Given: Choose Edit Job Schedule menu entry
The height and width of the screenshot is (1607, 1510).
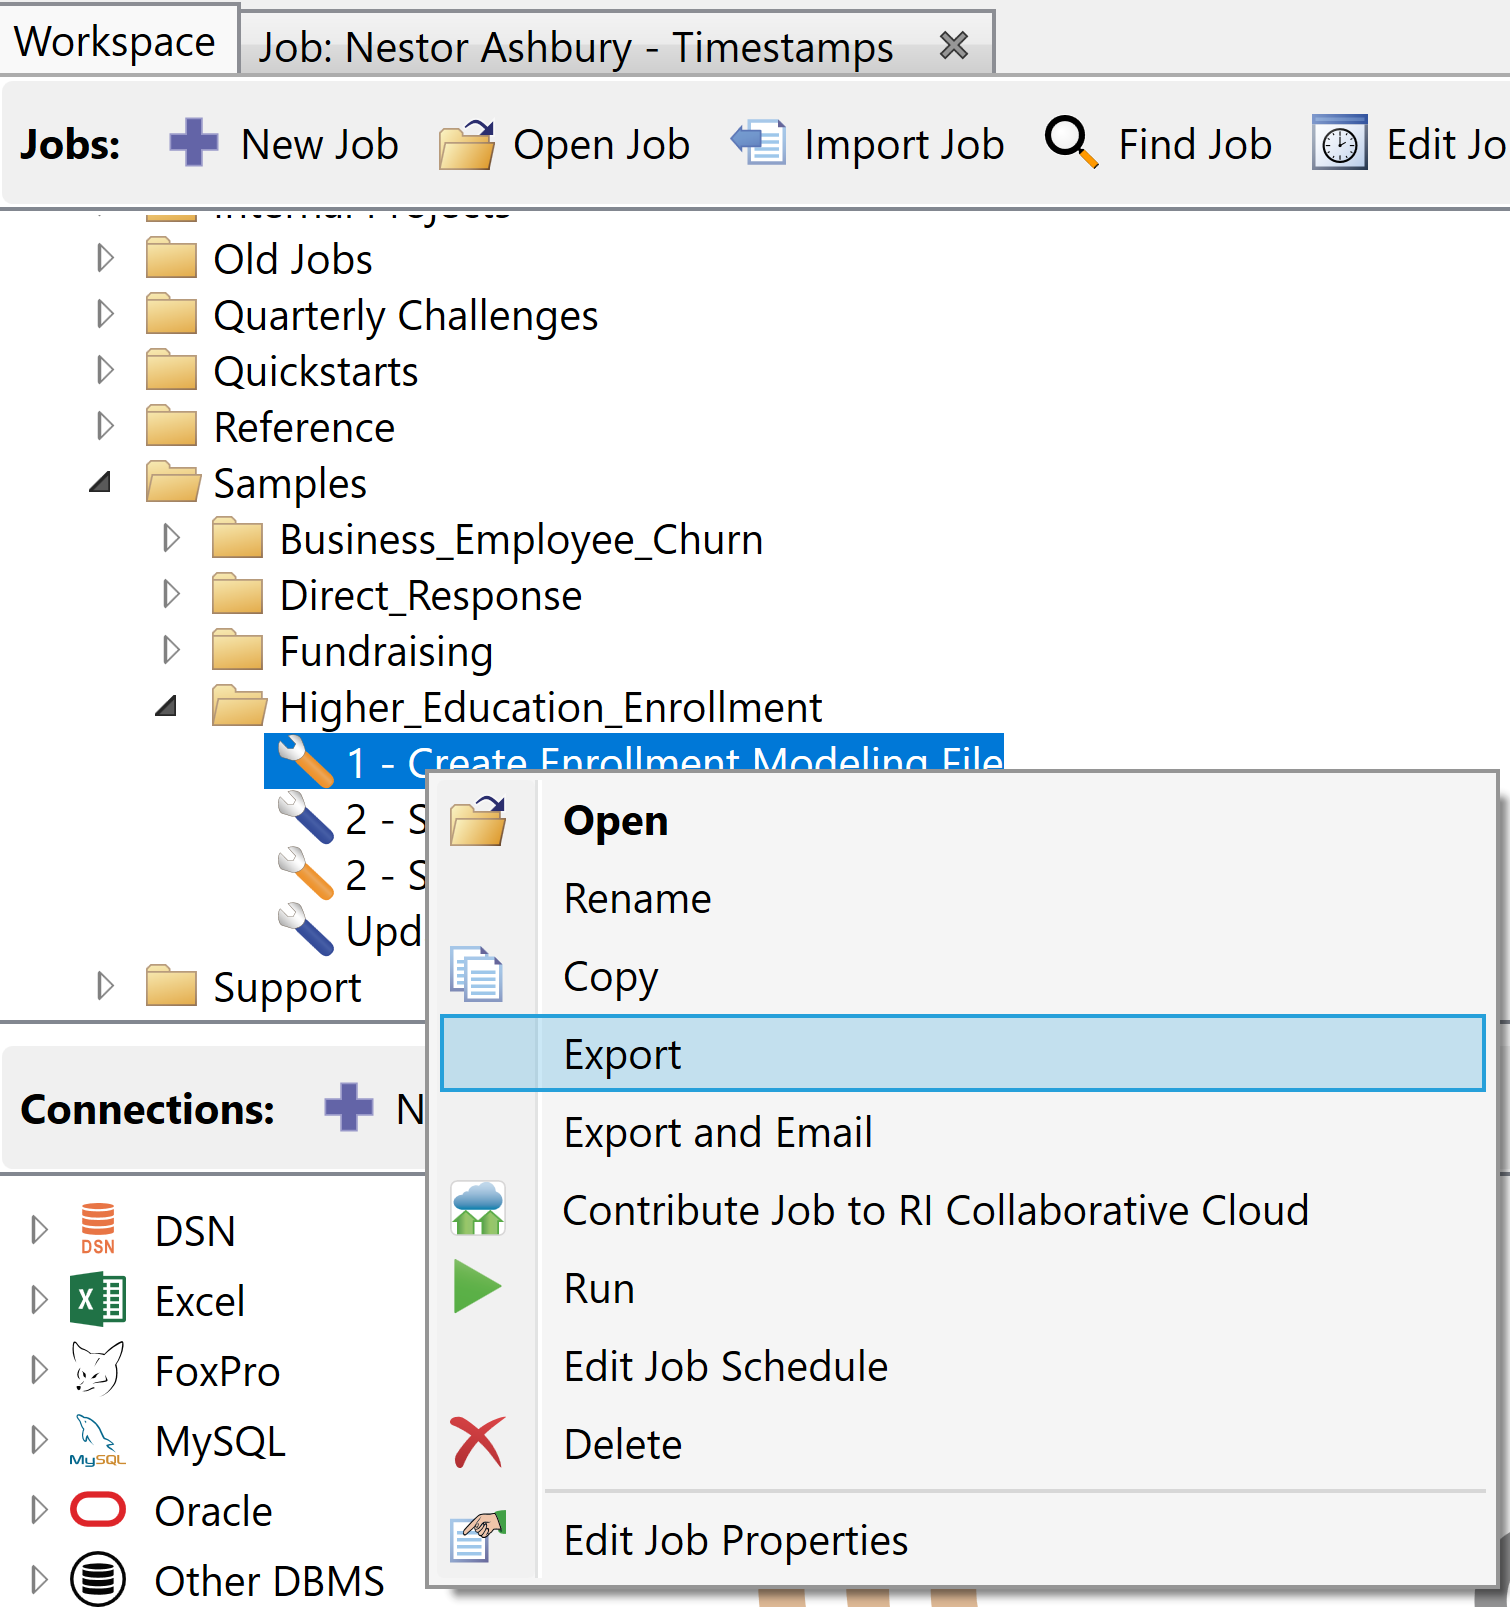Looking at the screenshot, I should pyautogui.click(x=962, y=1366).
